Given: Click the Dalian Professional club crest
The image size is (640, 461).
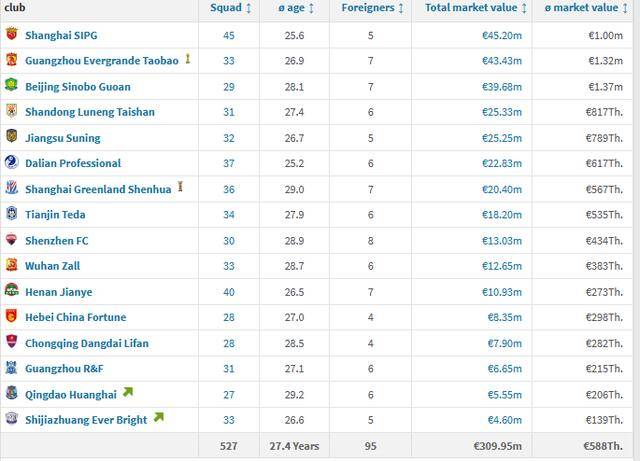Looking at the screenshot, I should coord(11,163).
